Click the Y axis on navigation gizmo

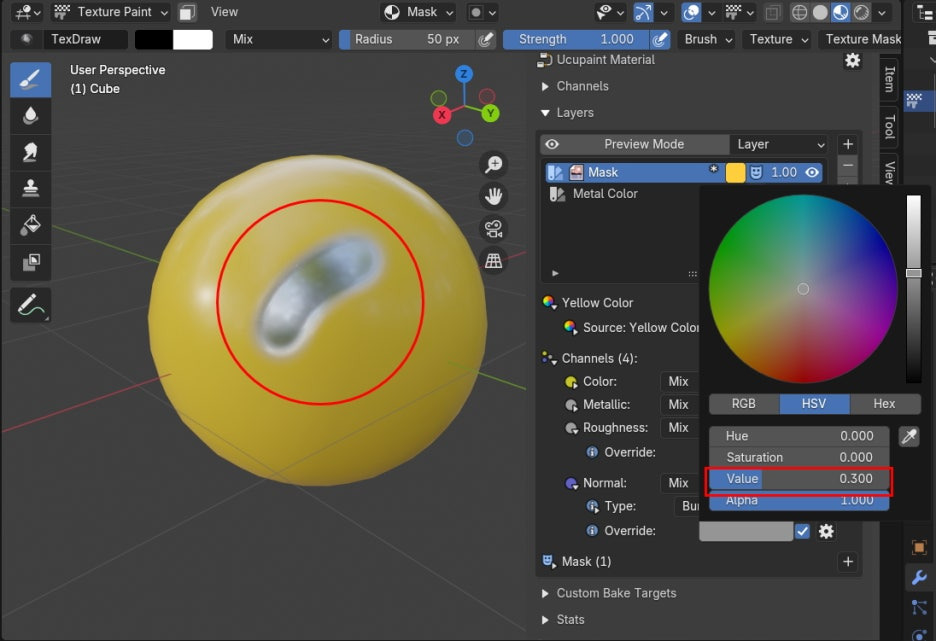click(x=490, y=113)
